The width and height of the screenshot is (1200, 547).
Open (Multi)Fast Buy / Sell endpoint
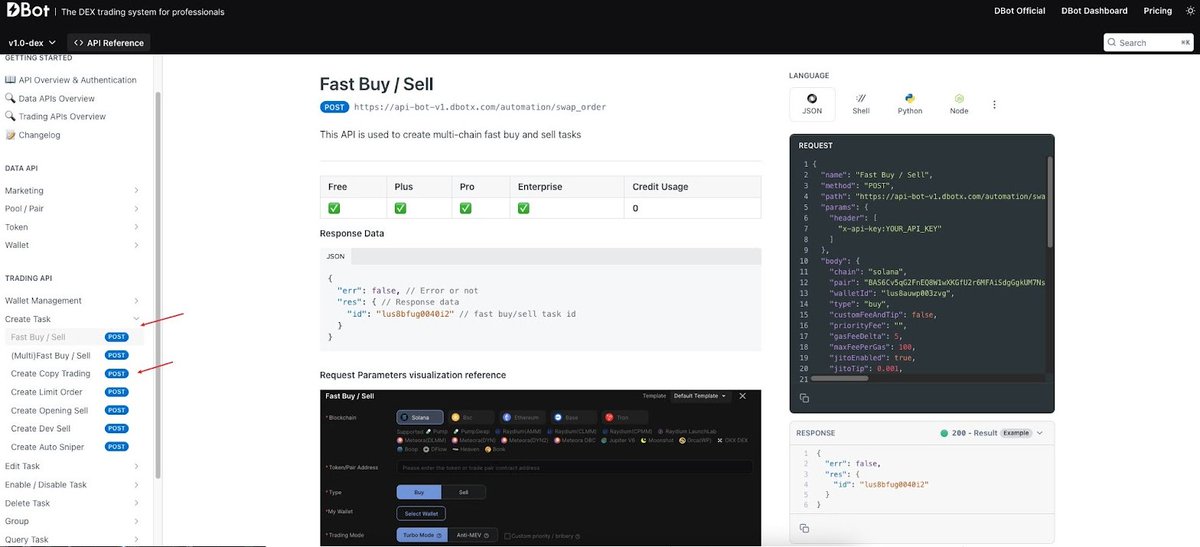click(70, 355)
